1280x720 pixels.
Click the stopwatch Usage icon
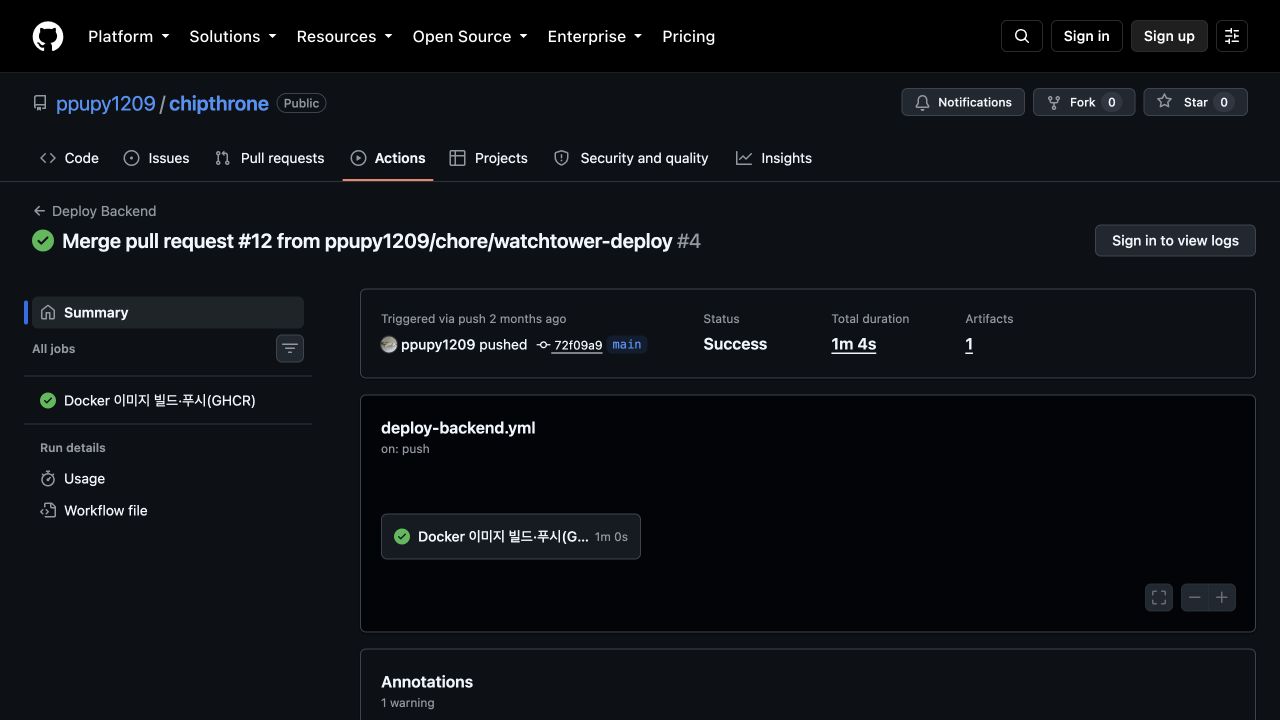(48, 479)
